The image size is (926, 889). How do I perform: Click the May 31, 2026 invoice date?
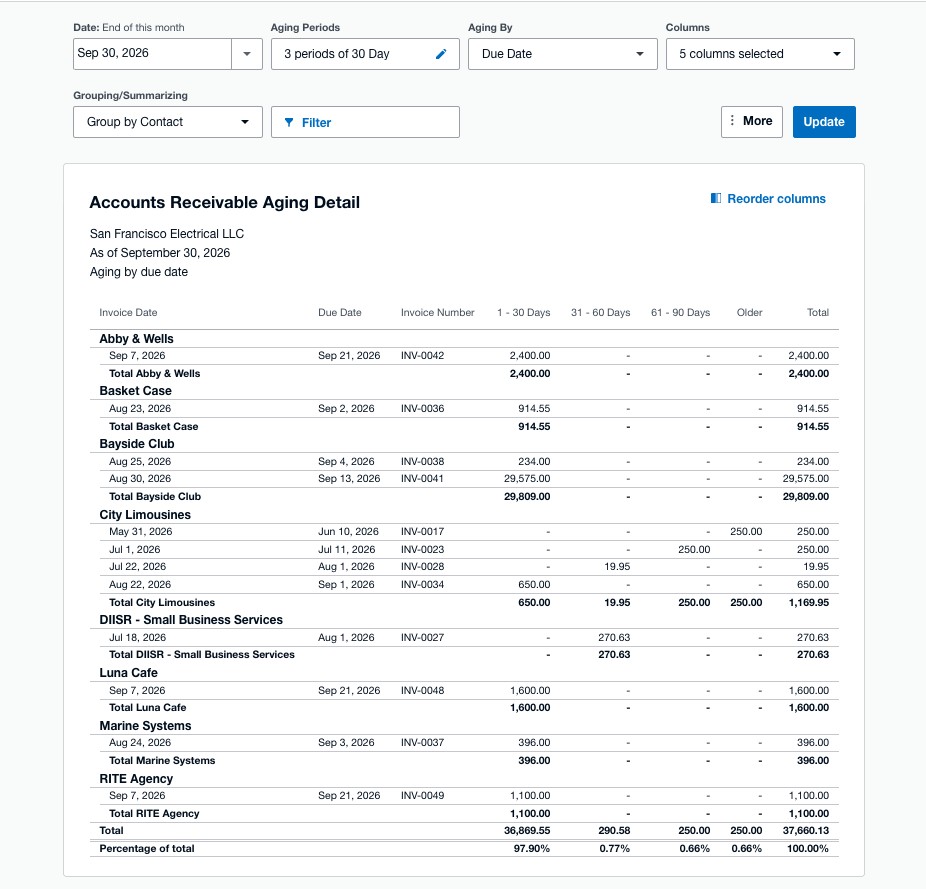tap(141, 532)
